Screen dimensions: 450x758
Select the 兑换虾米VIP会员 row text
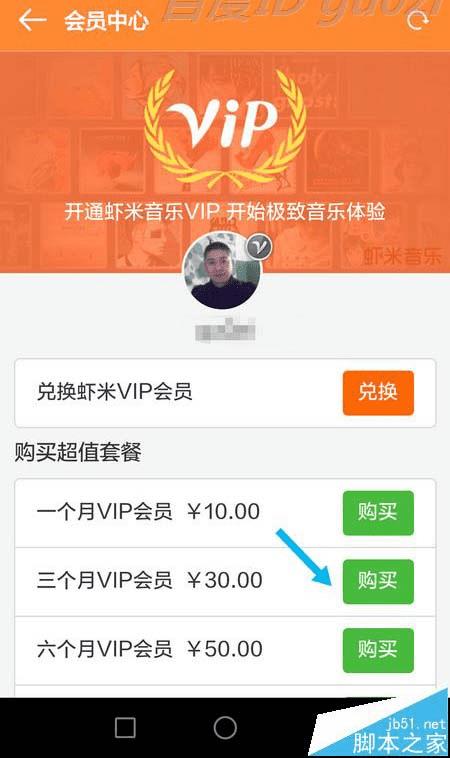(x=115, y=392)
